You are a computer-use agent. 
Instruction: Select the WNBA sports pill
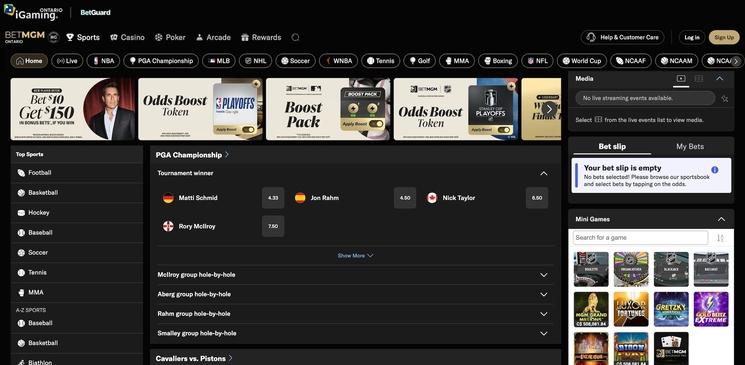pyautogui.click(x=338, y=61)
